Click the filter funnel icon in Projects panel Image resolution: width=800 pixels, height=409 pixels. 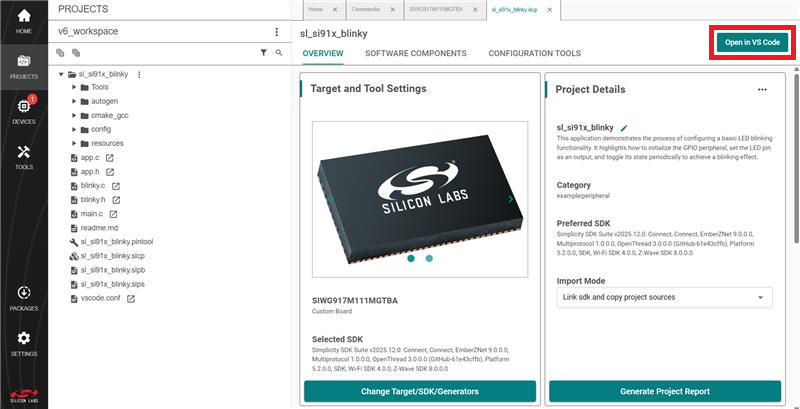point(263,53)
